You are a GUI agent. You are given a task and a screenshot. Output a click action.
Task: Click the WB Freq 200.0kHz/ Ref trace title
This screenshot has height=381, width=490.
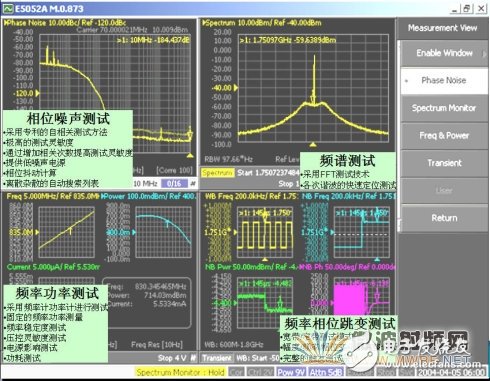[x=251, y=196]
